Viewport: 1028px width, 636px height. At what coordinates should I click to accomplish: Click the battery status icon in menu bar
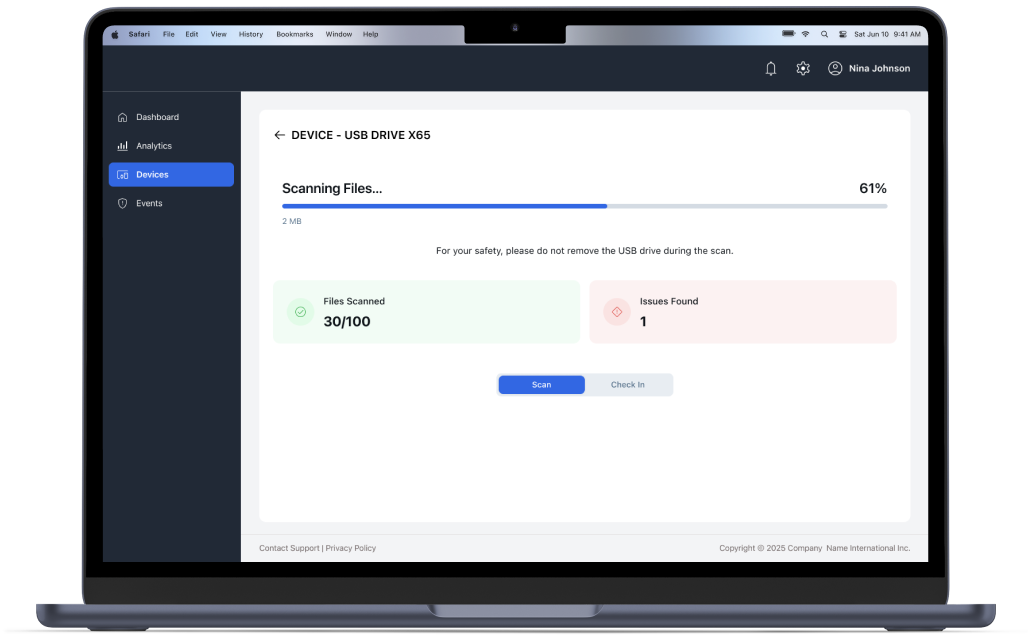[789, 33]
